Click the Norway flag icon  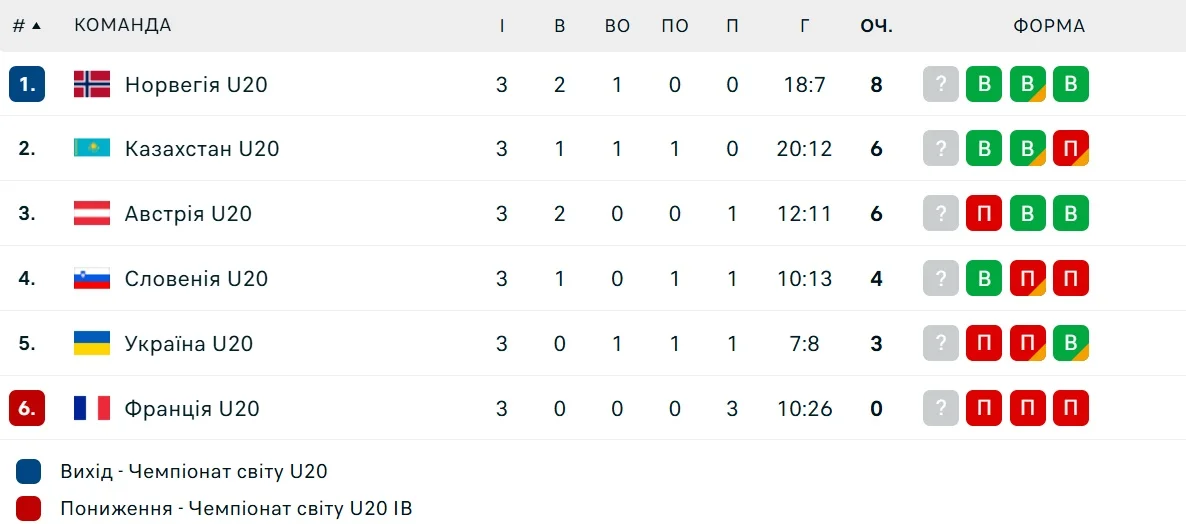[92, 85]
